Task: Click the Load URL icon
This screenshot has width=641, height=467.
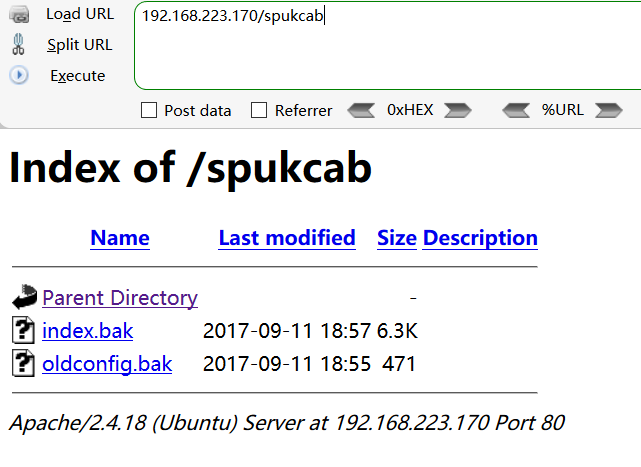Action: pyautogui.click(x=19, y=14)
